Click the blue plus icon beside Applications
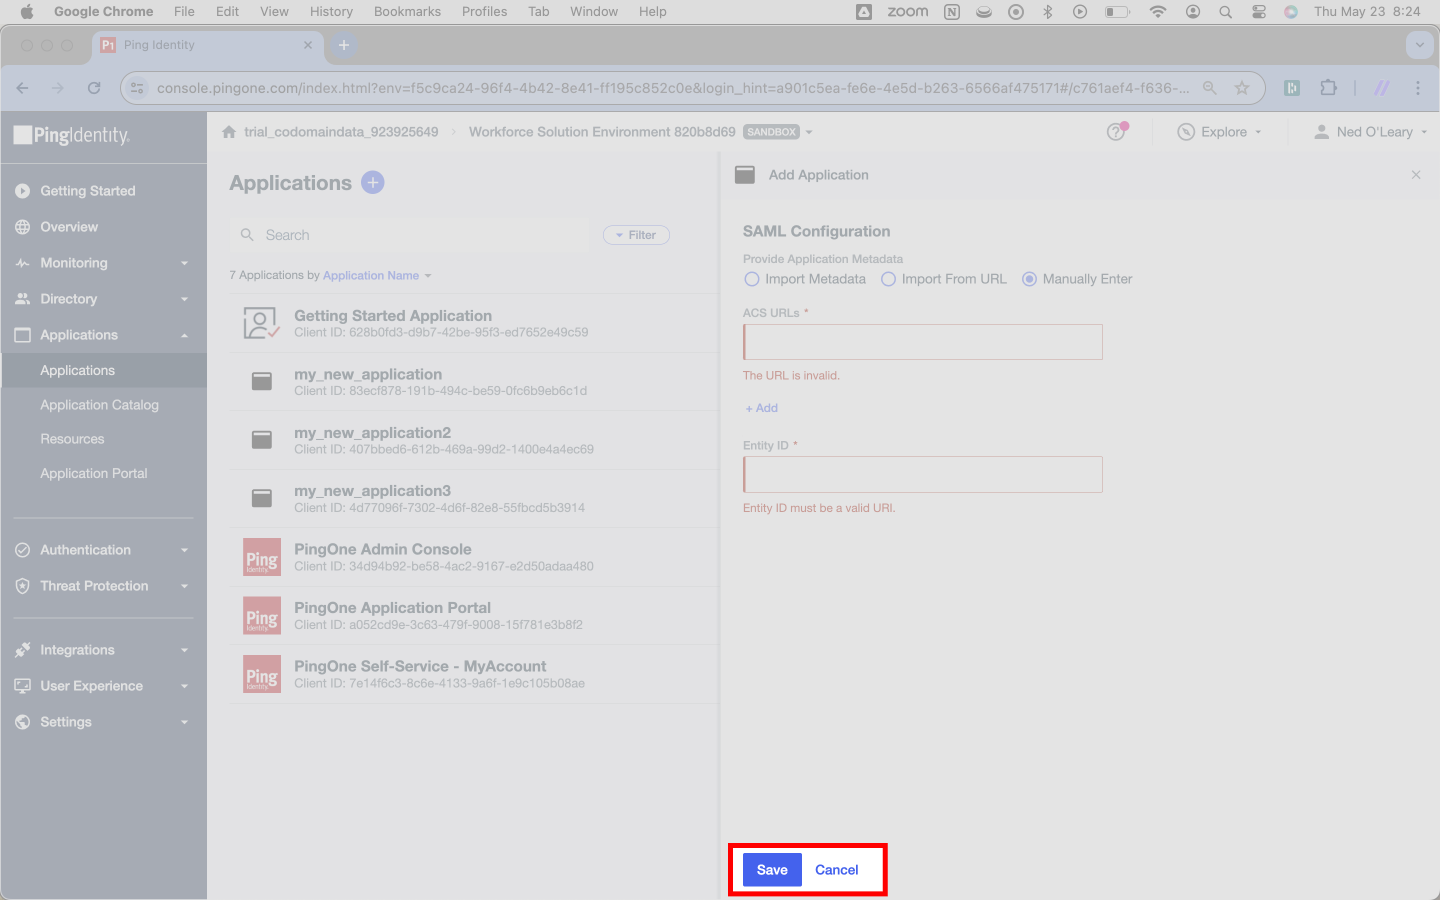This screenshot has width=1440, height=900. click(372, 183)
